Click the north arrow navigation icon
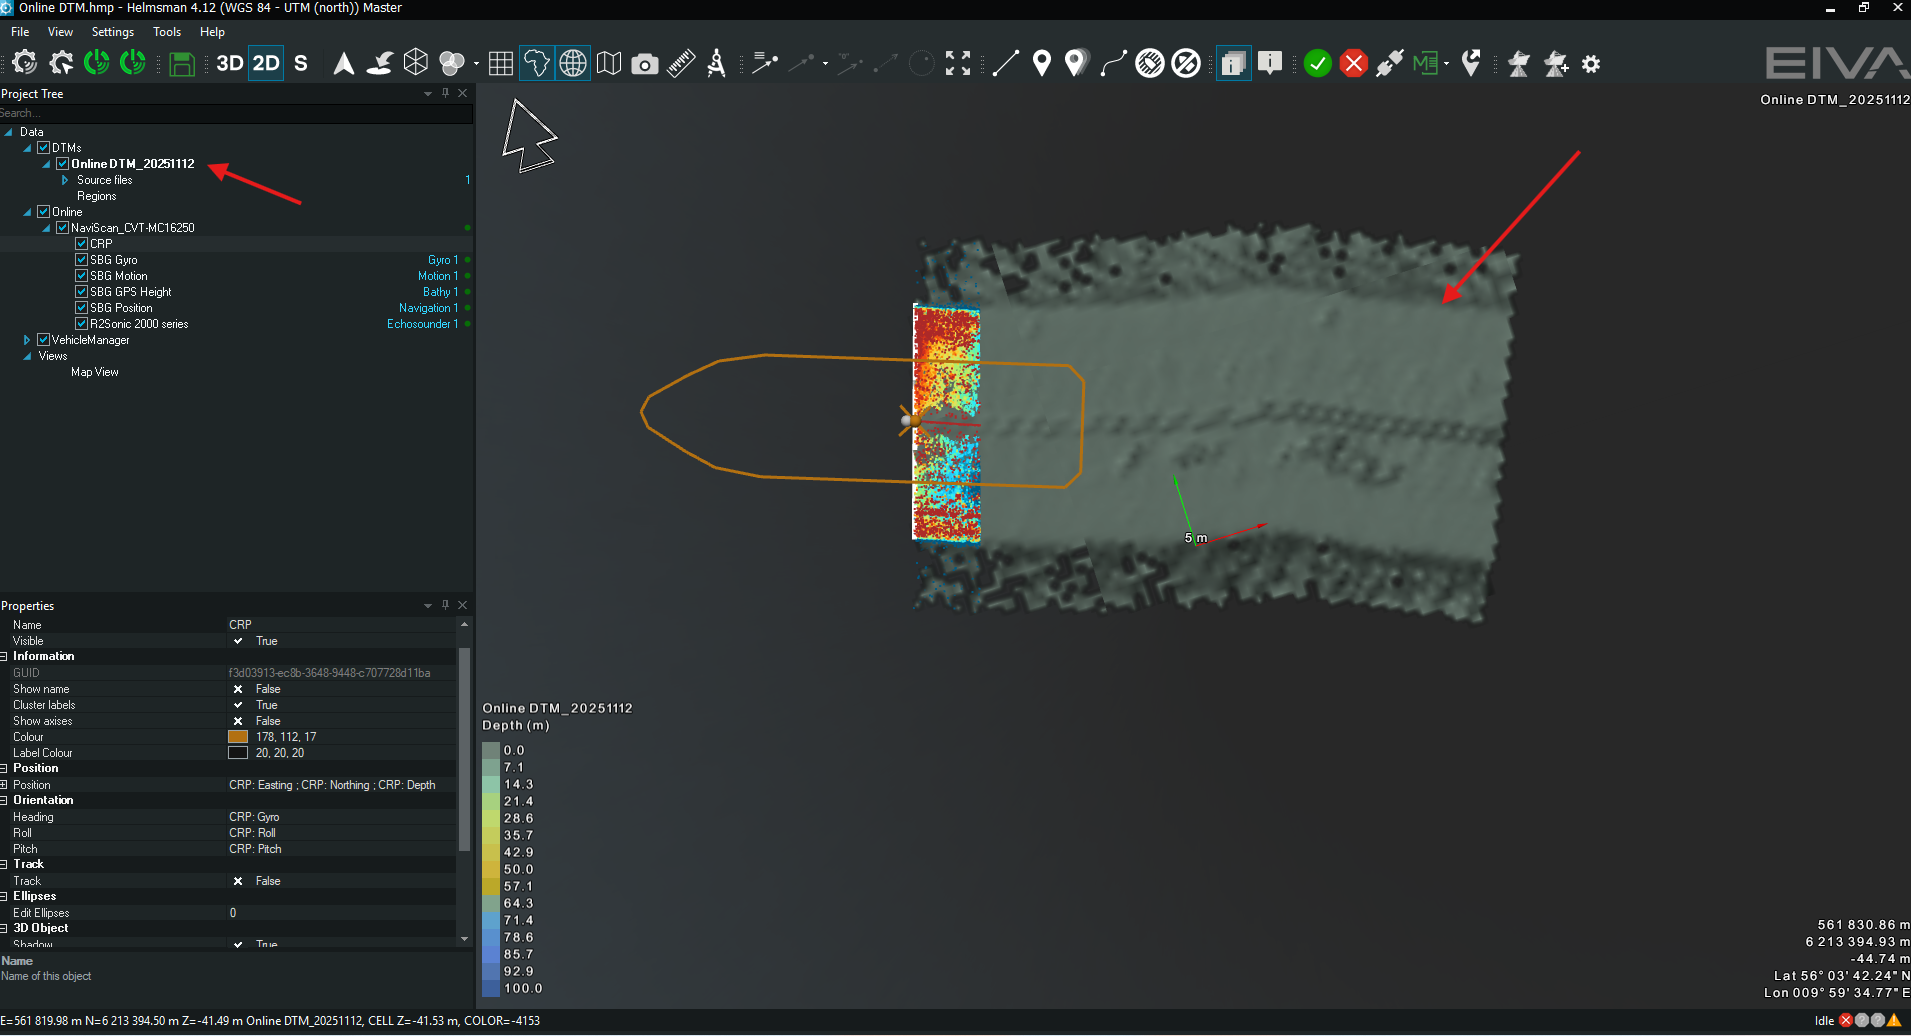The height and width of the screenshot is (1036, 1911). (x=343, y=64)
